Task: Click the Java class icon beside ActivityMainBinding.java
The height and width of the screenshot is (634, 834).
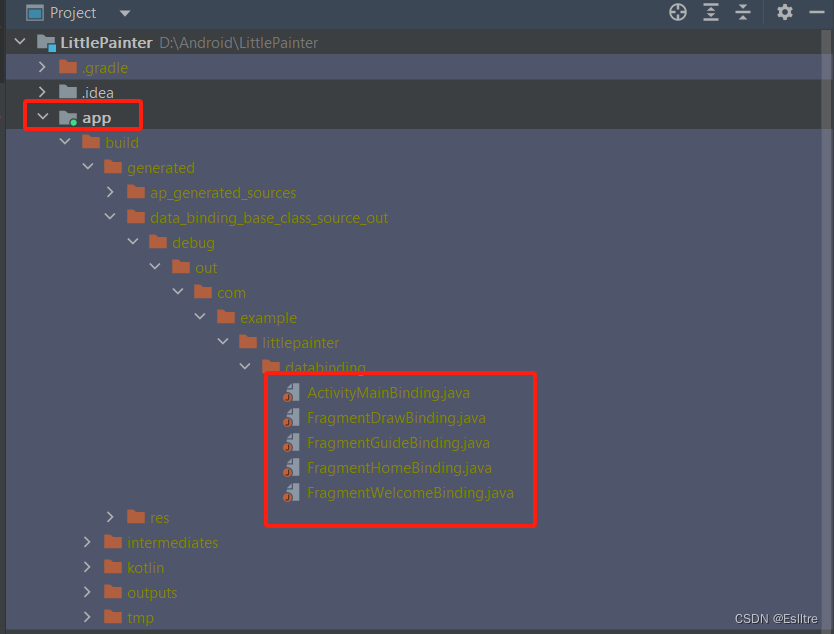Action: (x=290, y=392)
